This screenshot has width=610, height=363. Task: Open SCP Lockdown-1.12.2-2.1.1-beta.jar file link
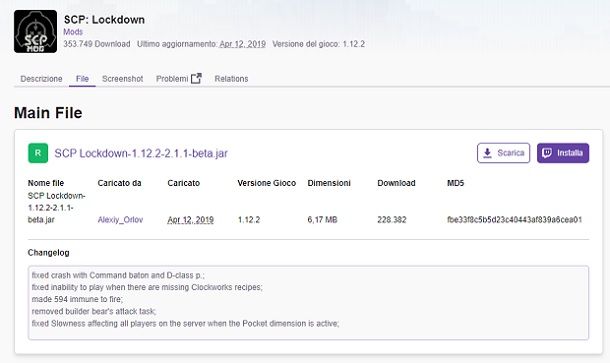(141, 153)
